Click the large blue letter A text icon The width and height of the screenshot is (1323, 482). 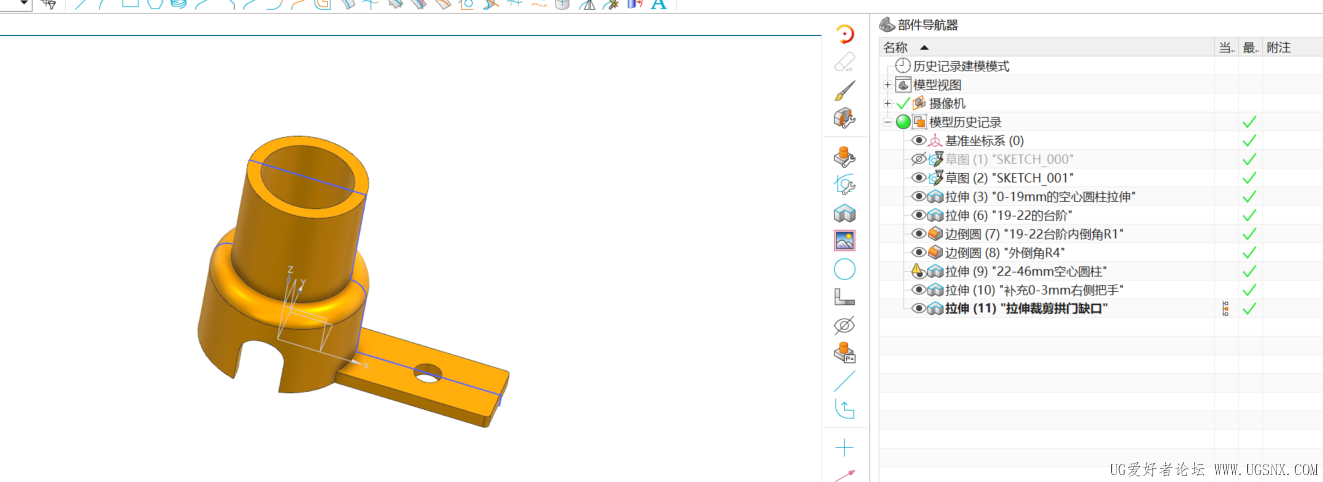tap(658, 4)
